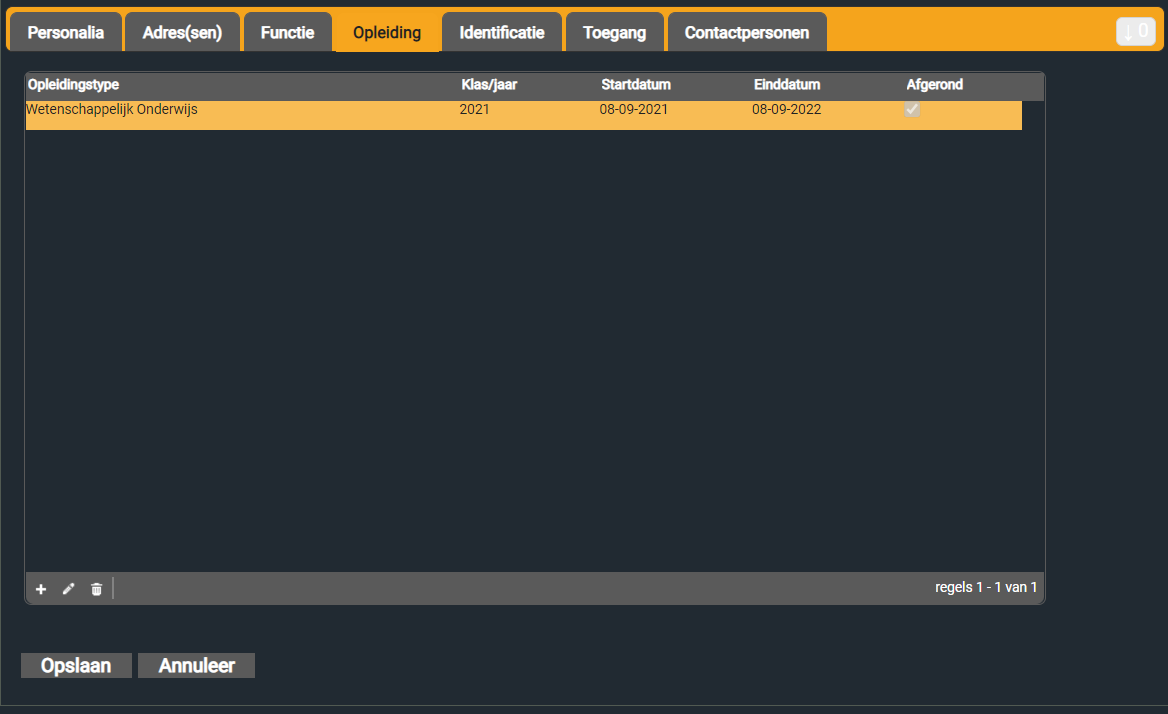Go to the Functie tab
This screenshot has height=714, width=1168.
pos(288,32)
